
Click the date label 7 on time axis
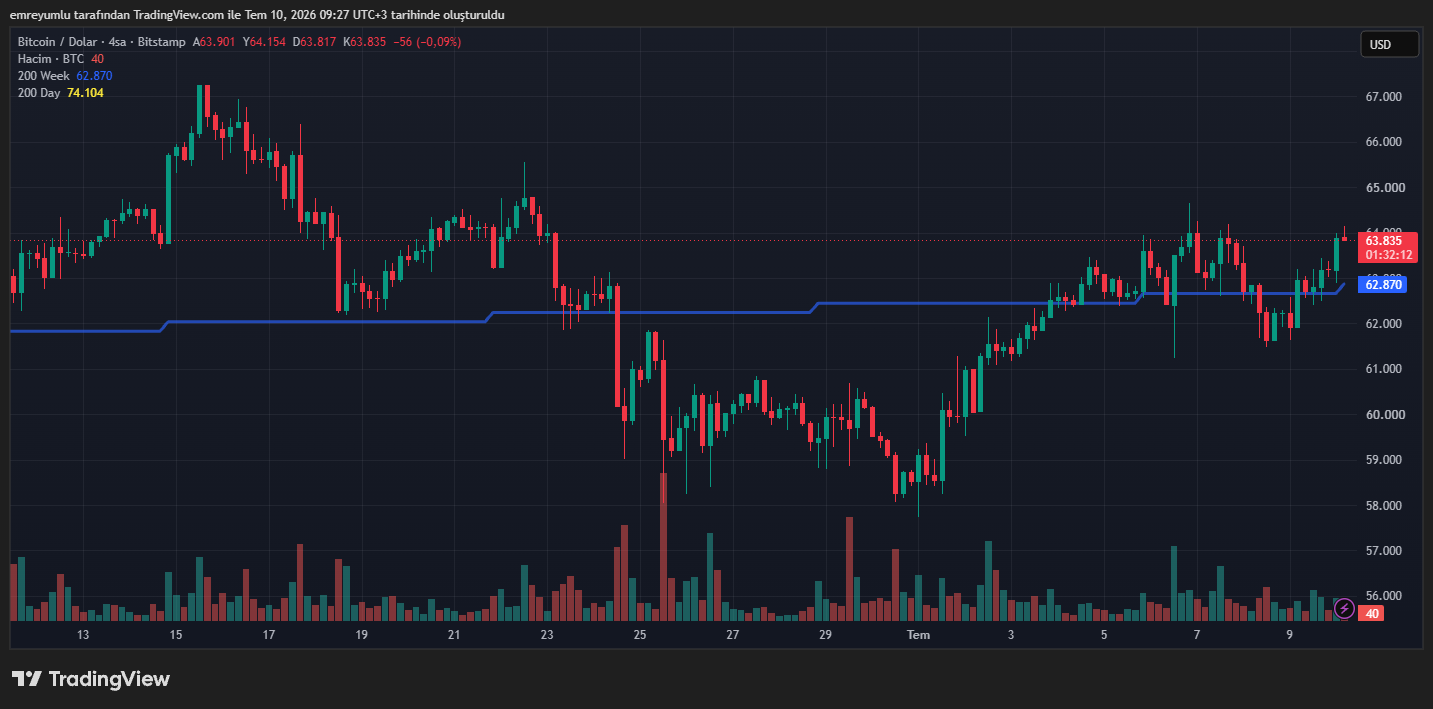[x=1197, y=635]
